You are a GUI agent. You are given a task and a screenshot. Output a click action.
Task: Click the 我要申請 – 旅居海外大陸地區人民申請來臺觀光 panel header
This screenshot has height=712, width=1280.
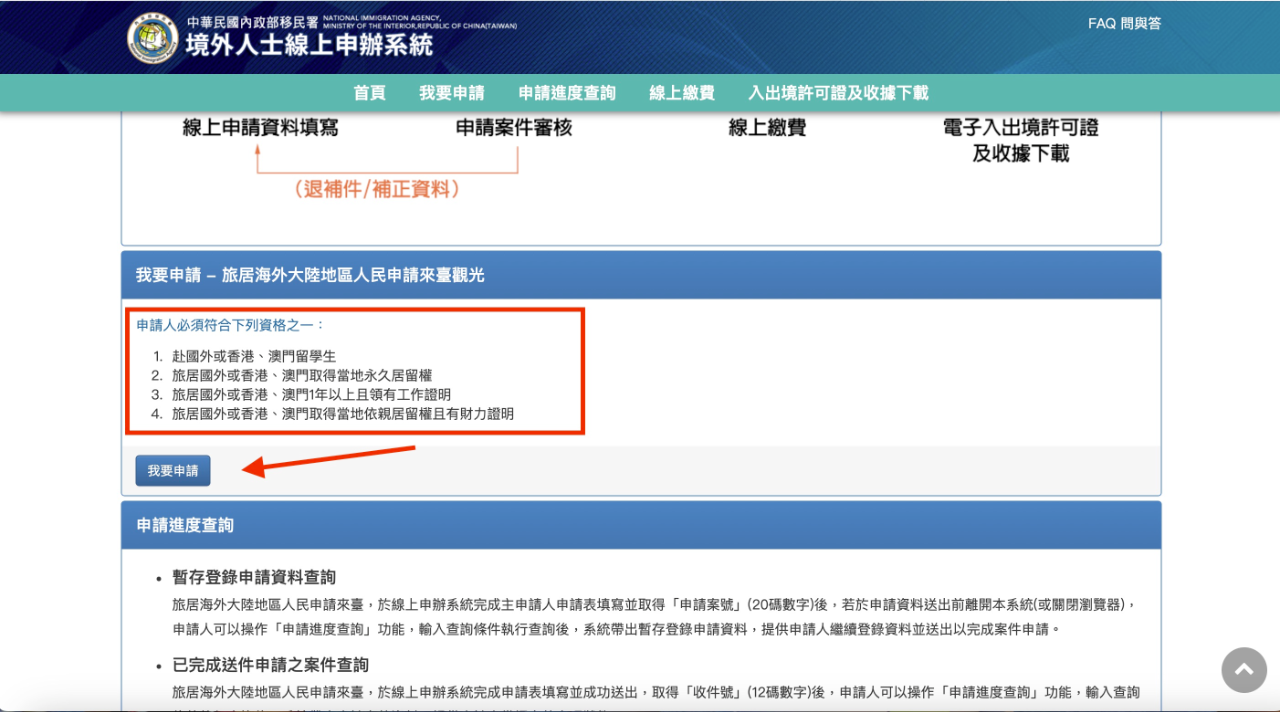pos(641,275)
